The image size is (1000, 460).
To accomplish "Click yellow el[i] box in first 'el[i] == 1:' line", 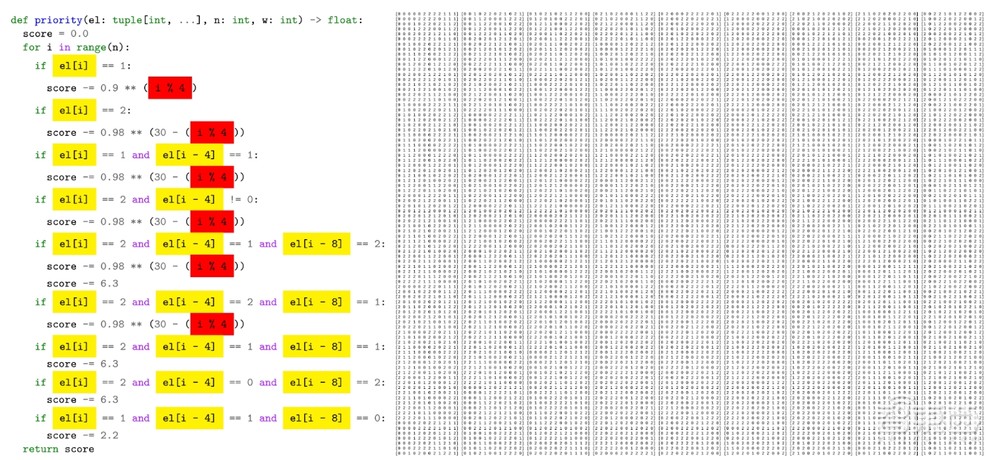I will coord(74,66).
